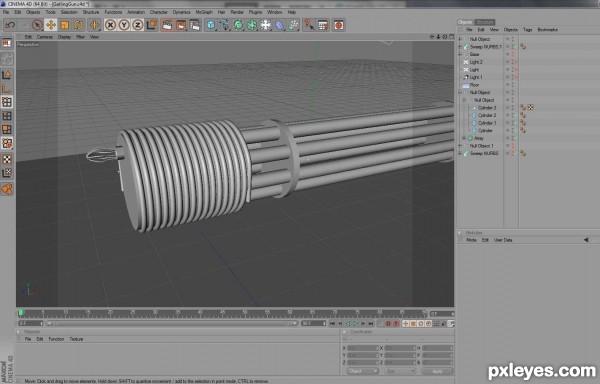Open the Render menu
The height and width of the screenshot is (384, 600).
tap(237, 12)
